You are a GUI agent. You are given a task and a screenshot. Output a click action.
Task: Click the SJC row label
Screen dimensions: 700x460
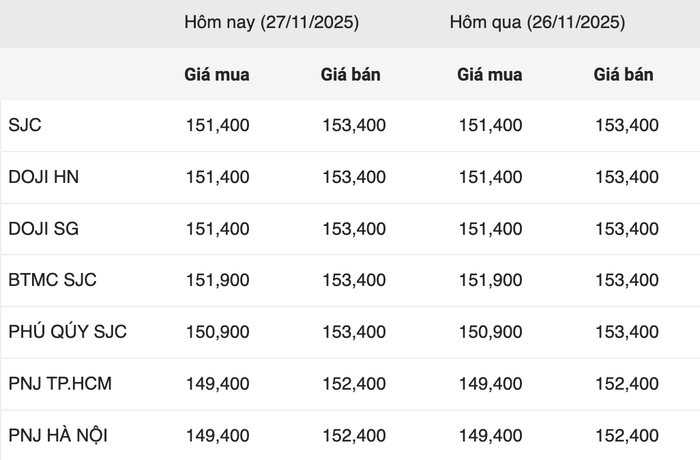25,126
